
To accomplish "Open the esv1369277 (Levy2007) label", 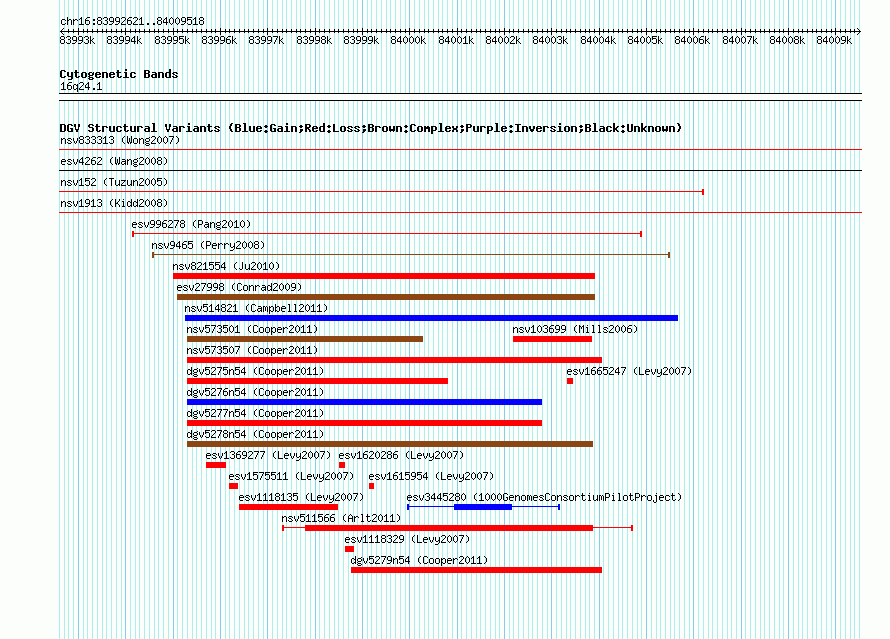I will click(268, 455).
